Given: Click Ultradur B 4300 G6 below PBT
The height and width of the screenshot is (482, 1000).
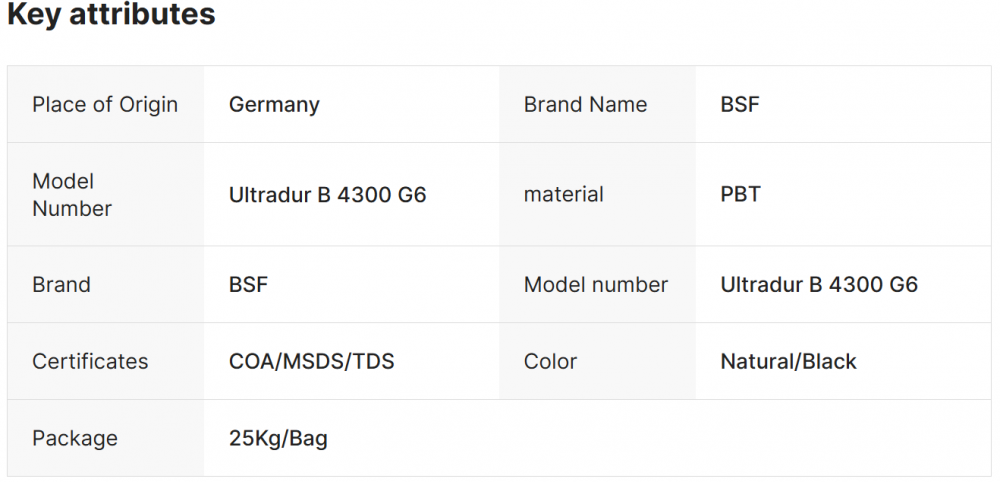Looking at the screenshot, I should tap(819, 285).
